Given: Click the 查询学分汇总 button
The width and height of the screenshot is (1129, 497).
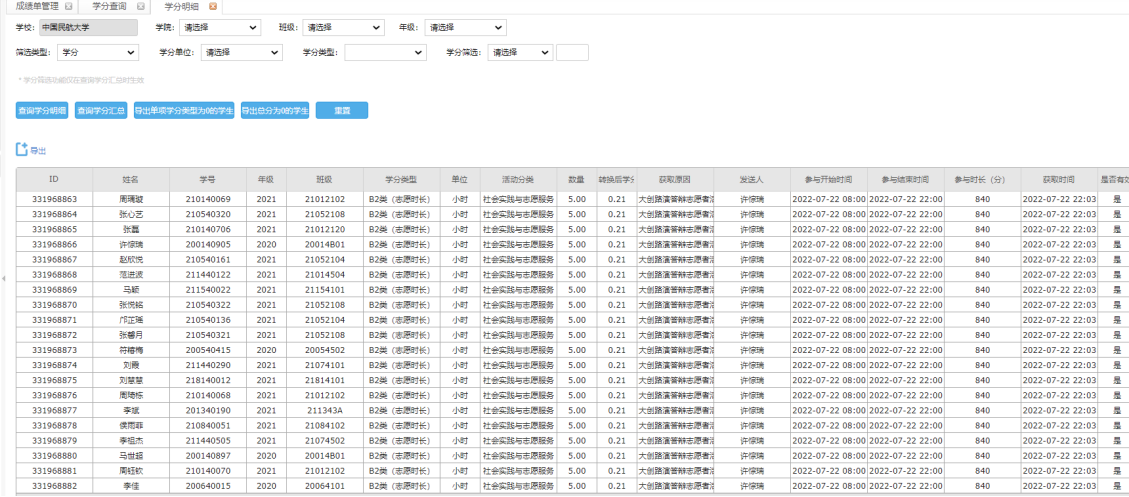Looking at the screenshot, I should pos(101,111).
